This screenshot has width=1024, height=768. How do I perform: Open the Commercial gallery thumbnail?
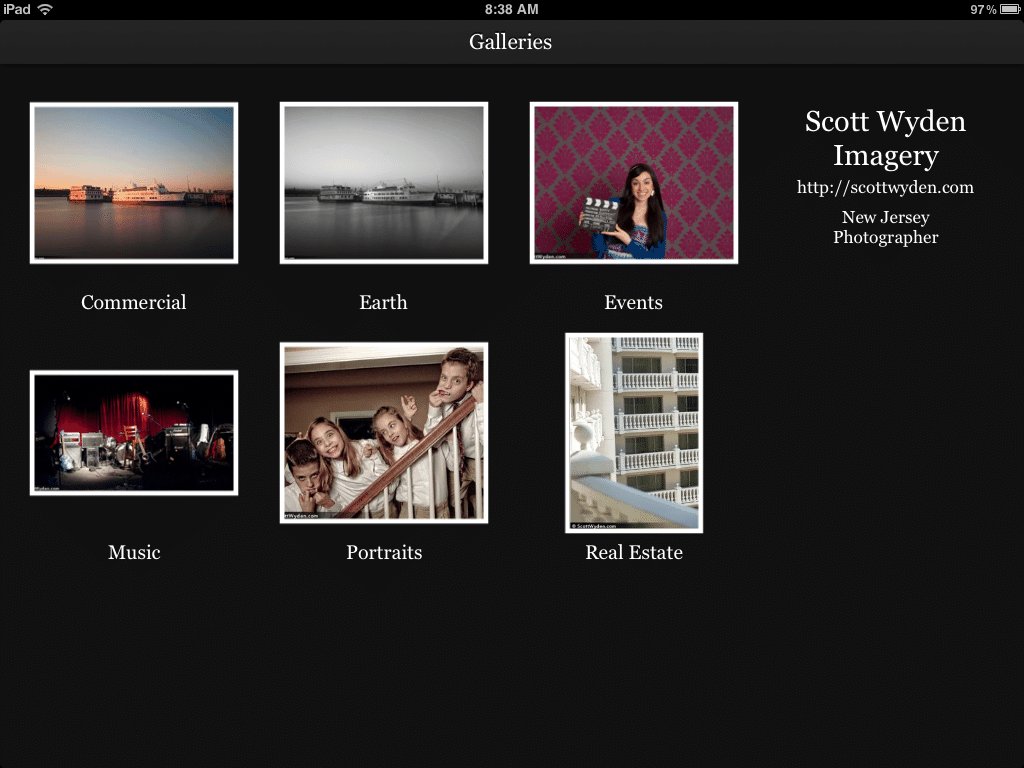(134, 182)
